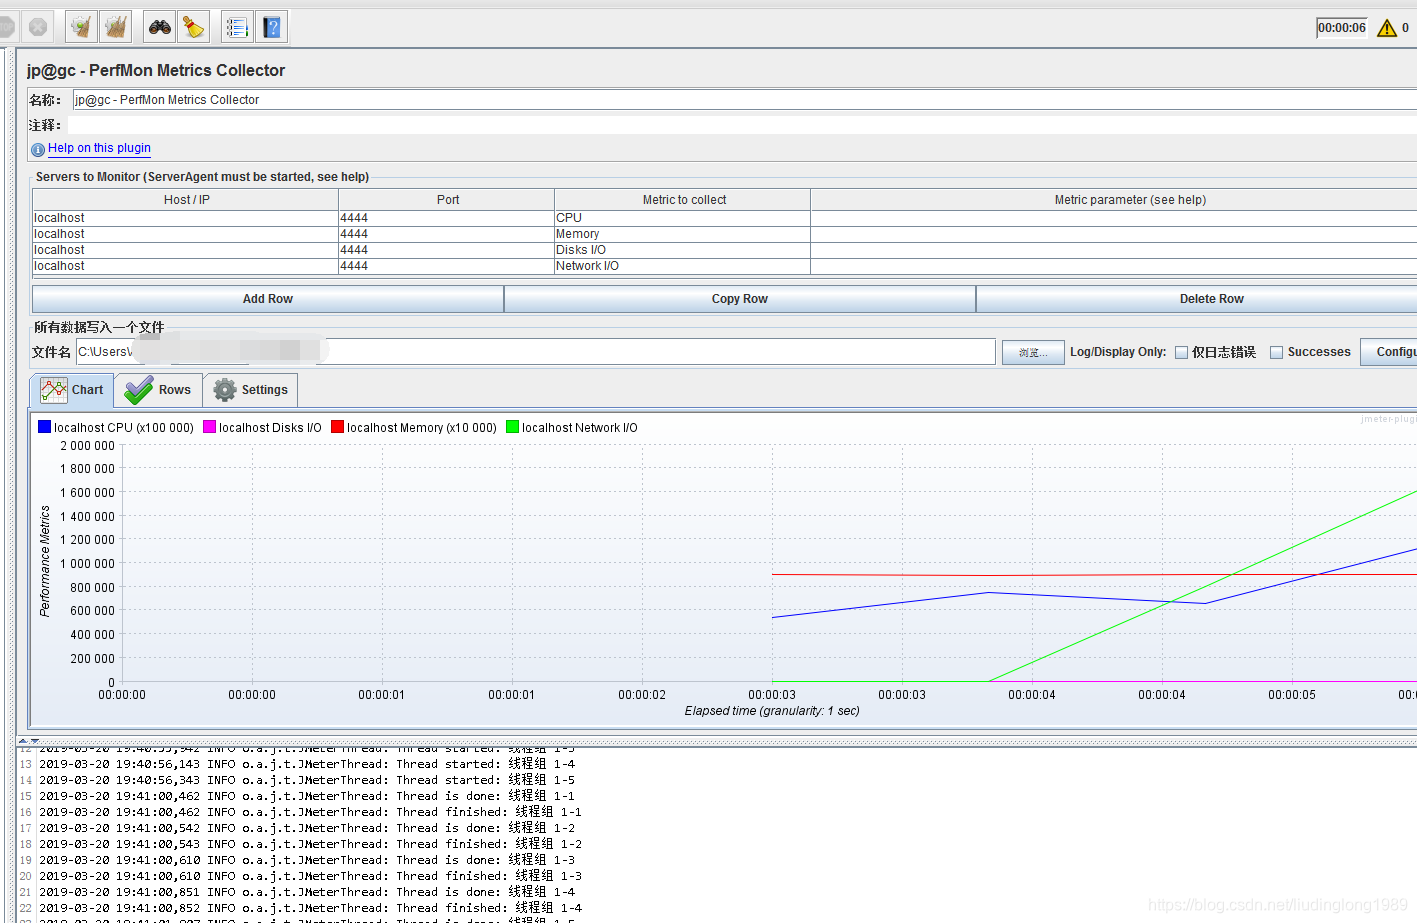Image resolution: width=1417 pixels, height=923 pixels.
Task: Click the red localhost Memory legend swatch
Action: point(337,427)
